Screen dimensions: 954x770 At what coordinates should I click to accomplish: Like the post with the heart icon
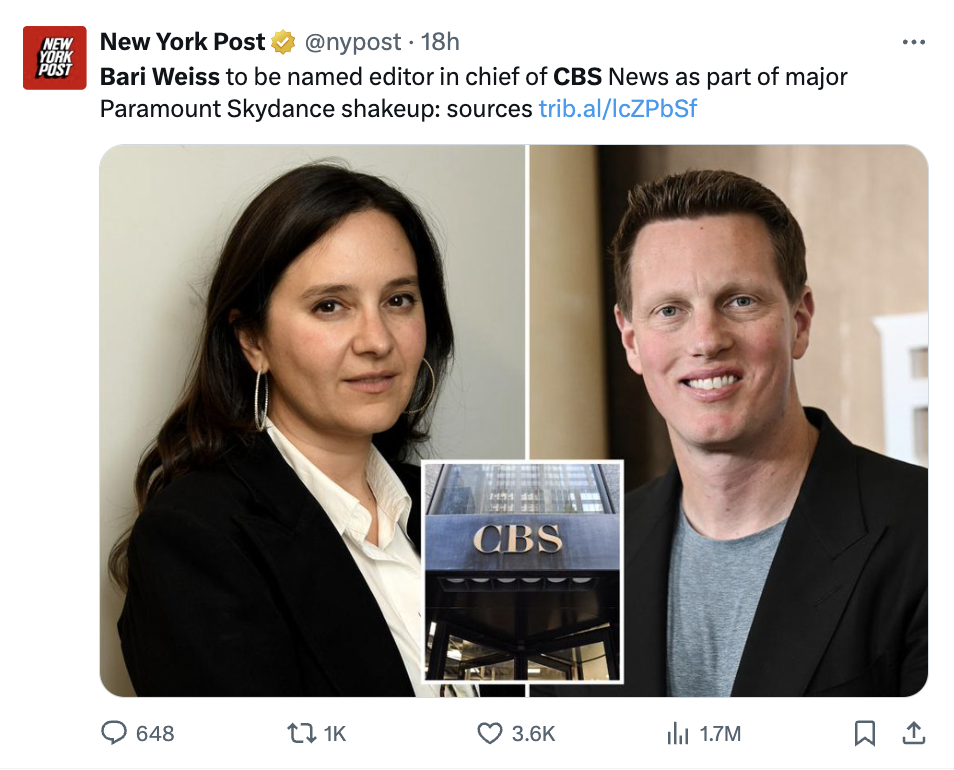489,733
